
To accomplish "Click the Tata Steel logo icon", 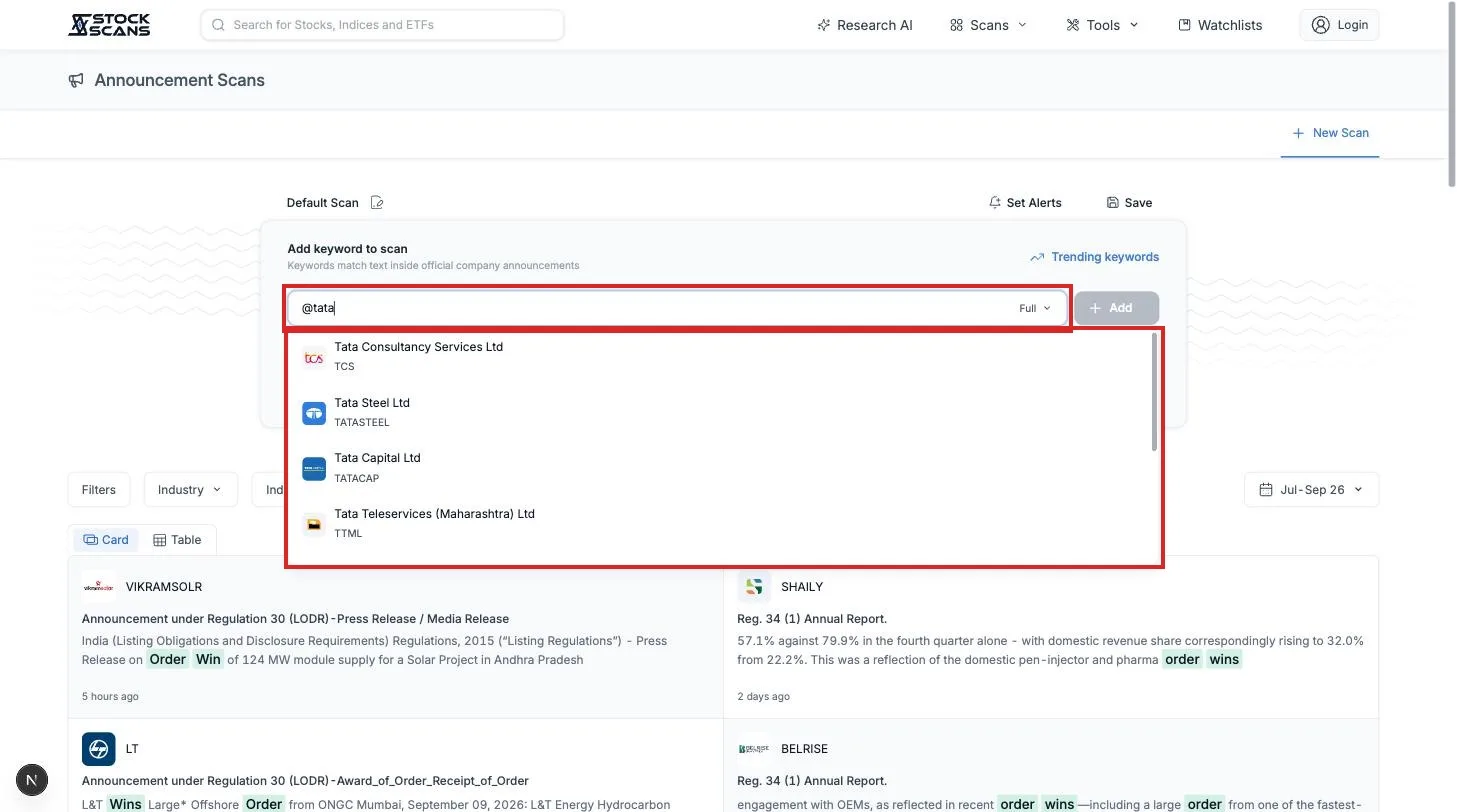I will pos(314,413).
